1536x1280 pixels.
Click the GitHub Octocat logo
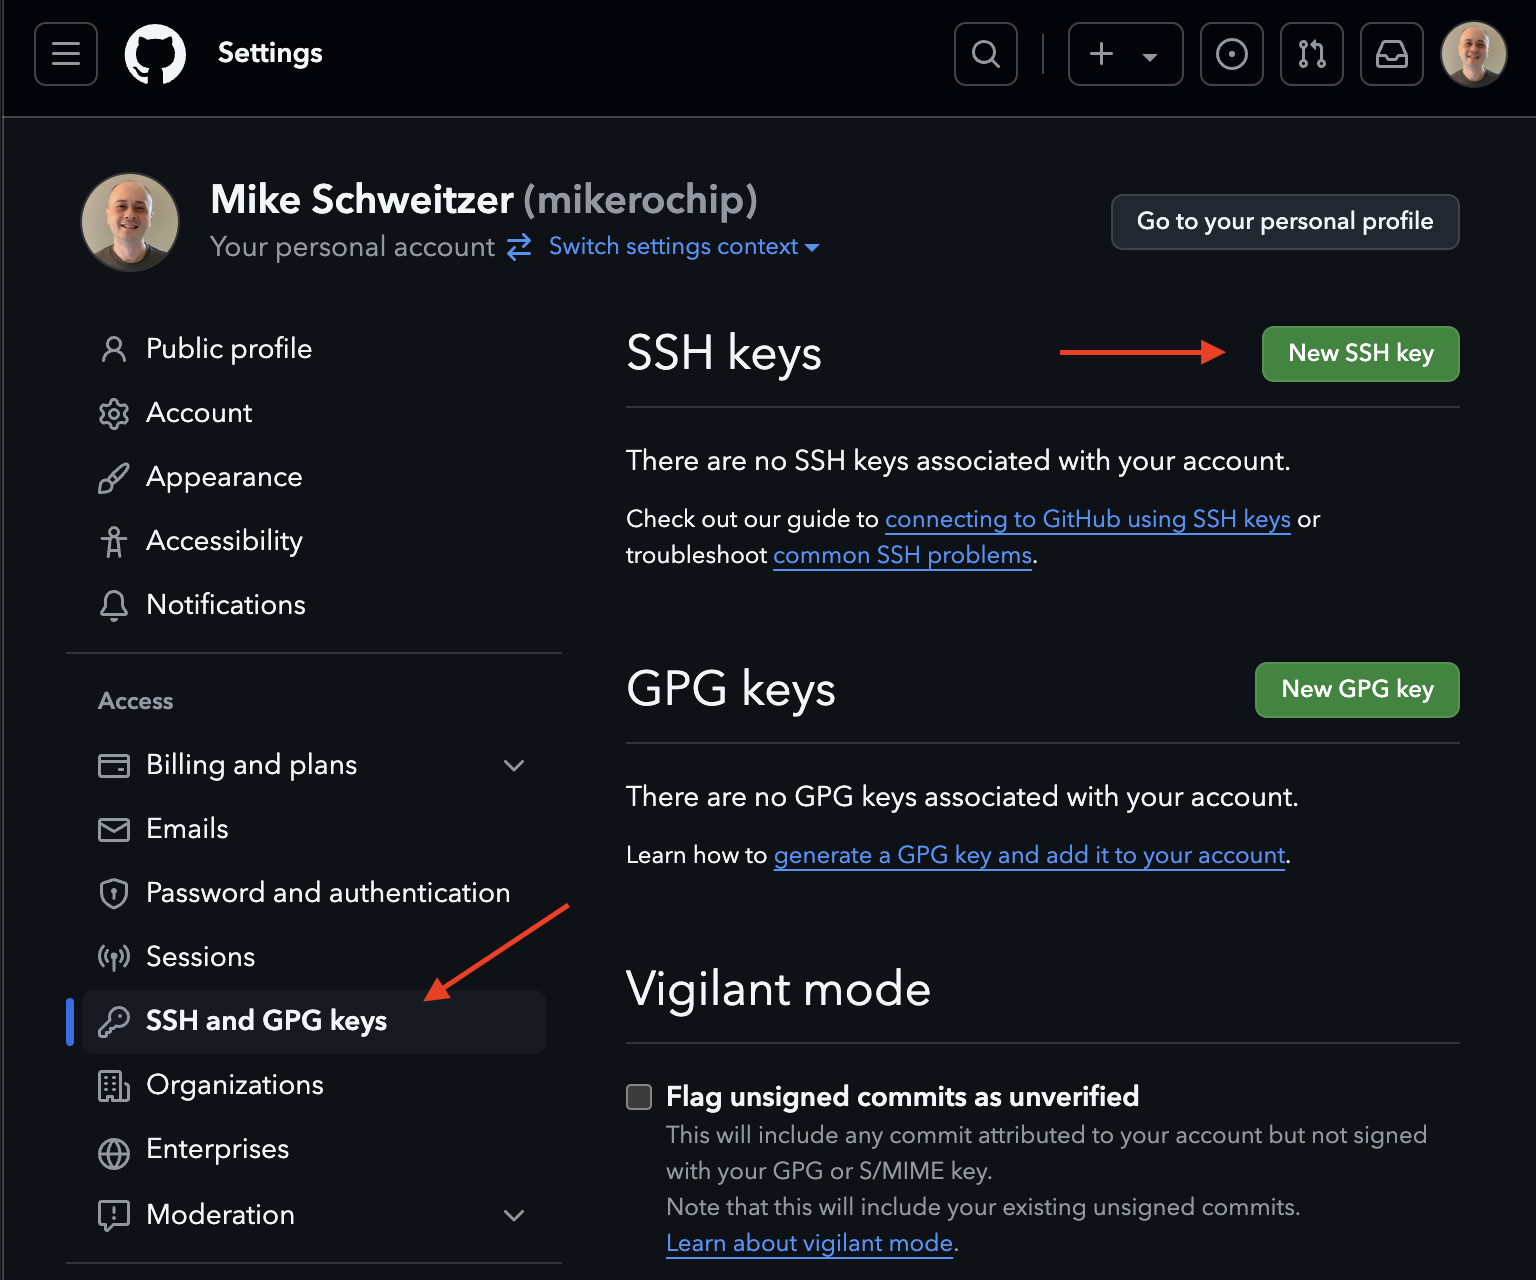155,54
